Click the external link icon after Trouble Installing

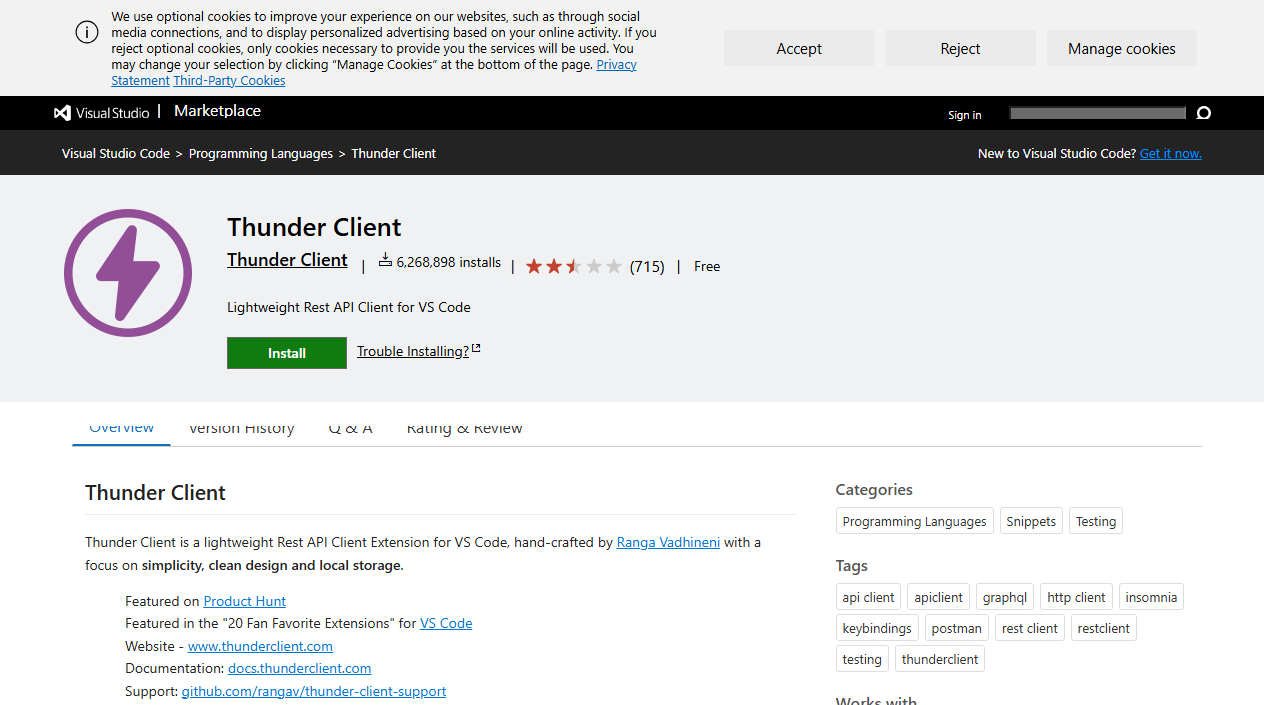[476, 346]
